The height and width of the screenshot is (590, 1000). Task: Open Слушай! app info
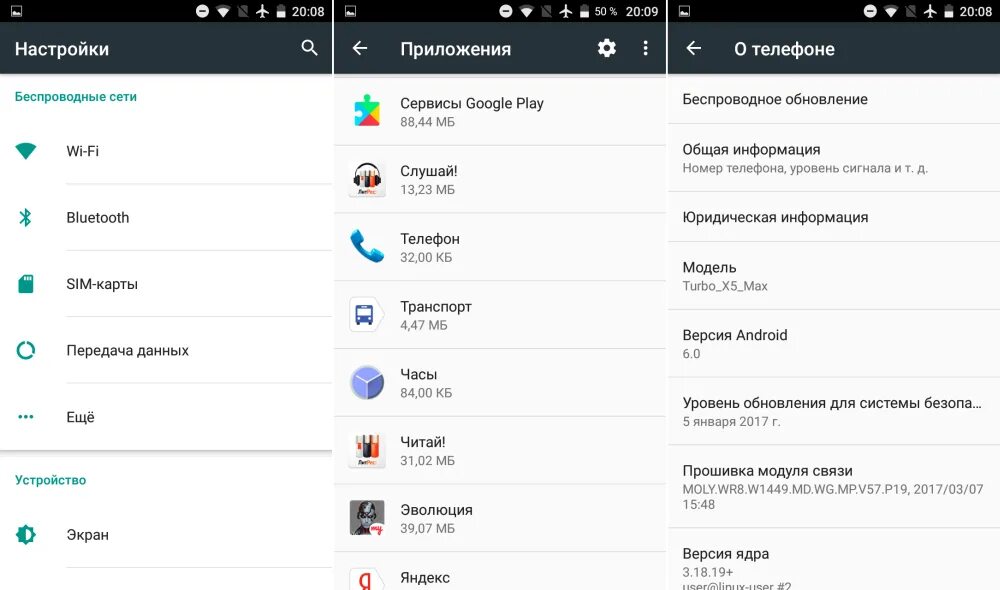(500, 179)
